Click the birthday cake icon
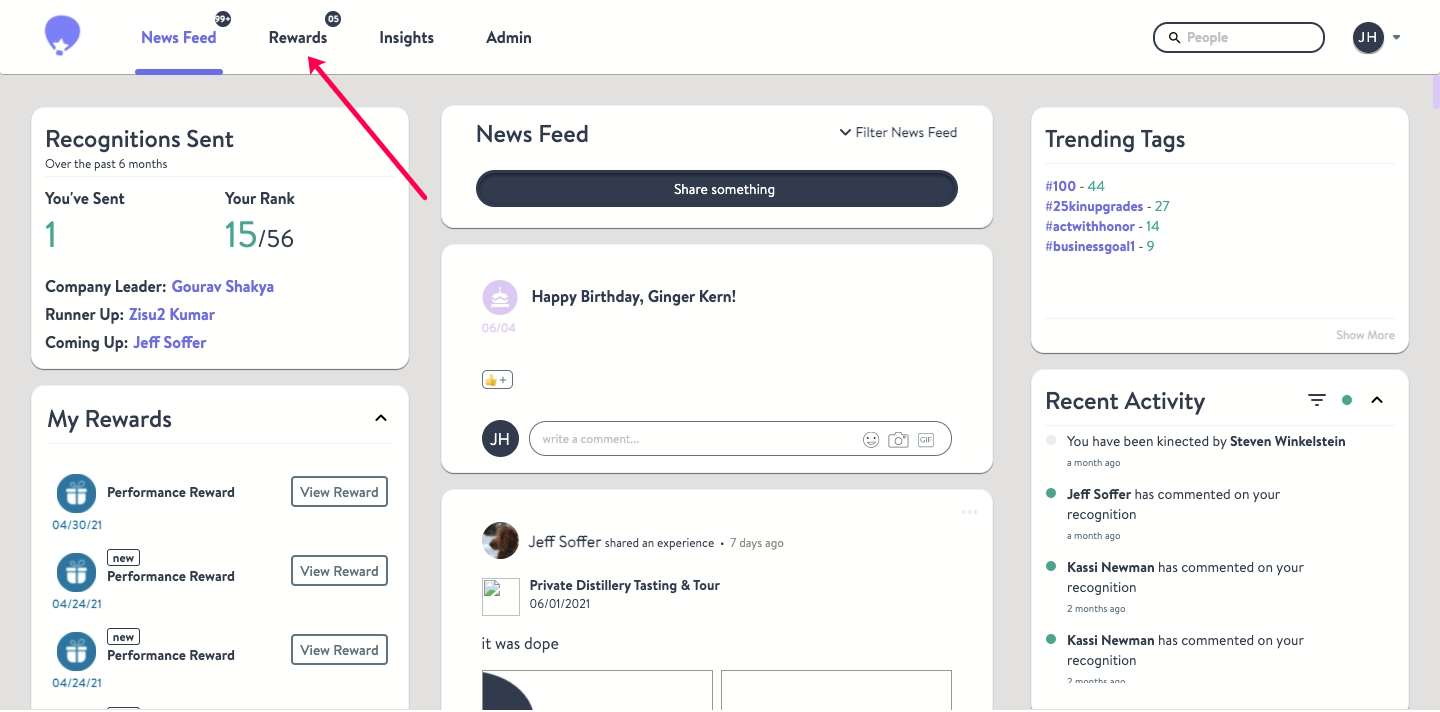This screenshot has width=1440, height=712. click(x=500, y=297)
